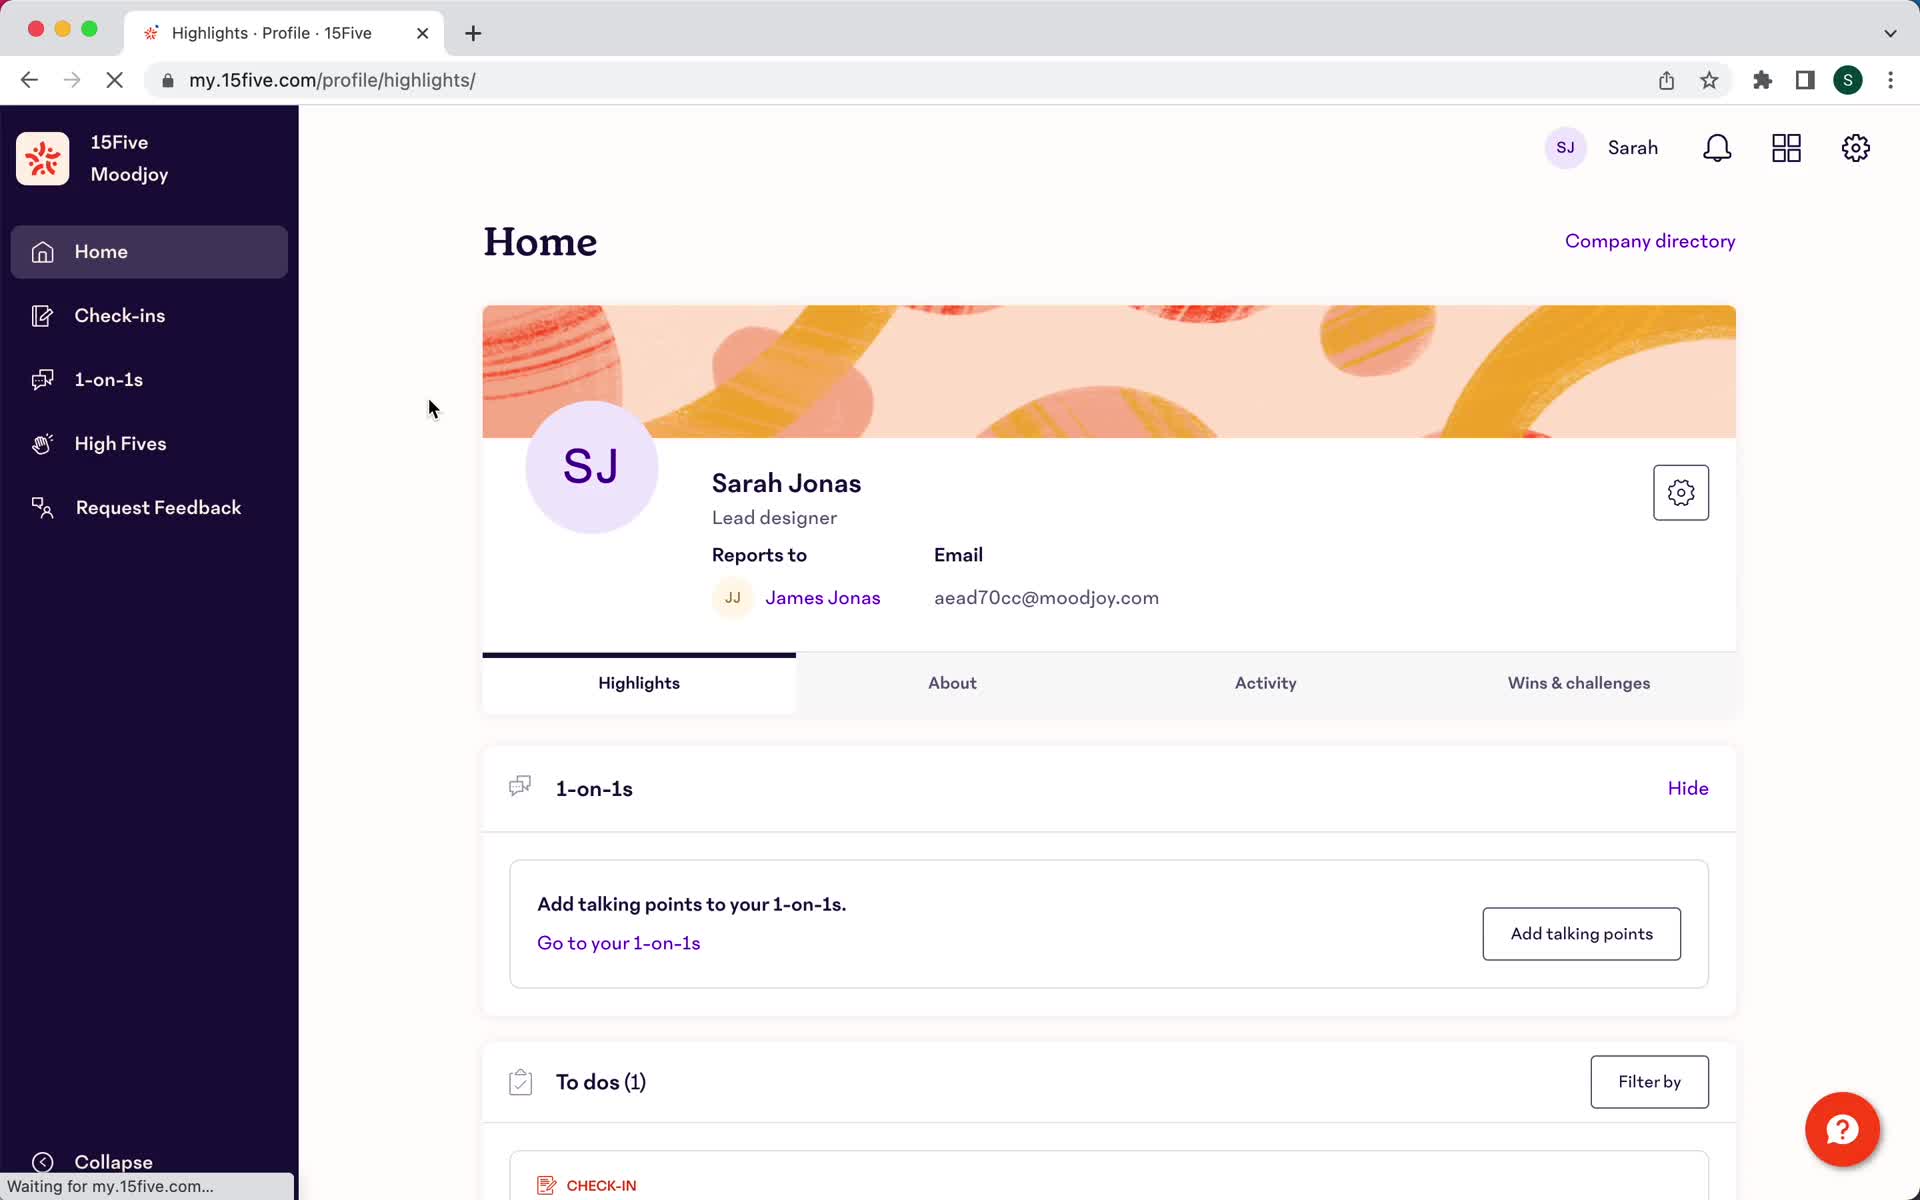Click the notification bell icon
1920x1200 pixels.
[1718, 148]
